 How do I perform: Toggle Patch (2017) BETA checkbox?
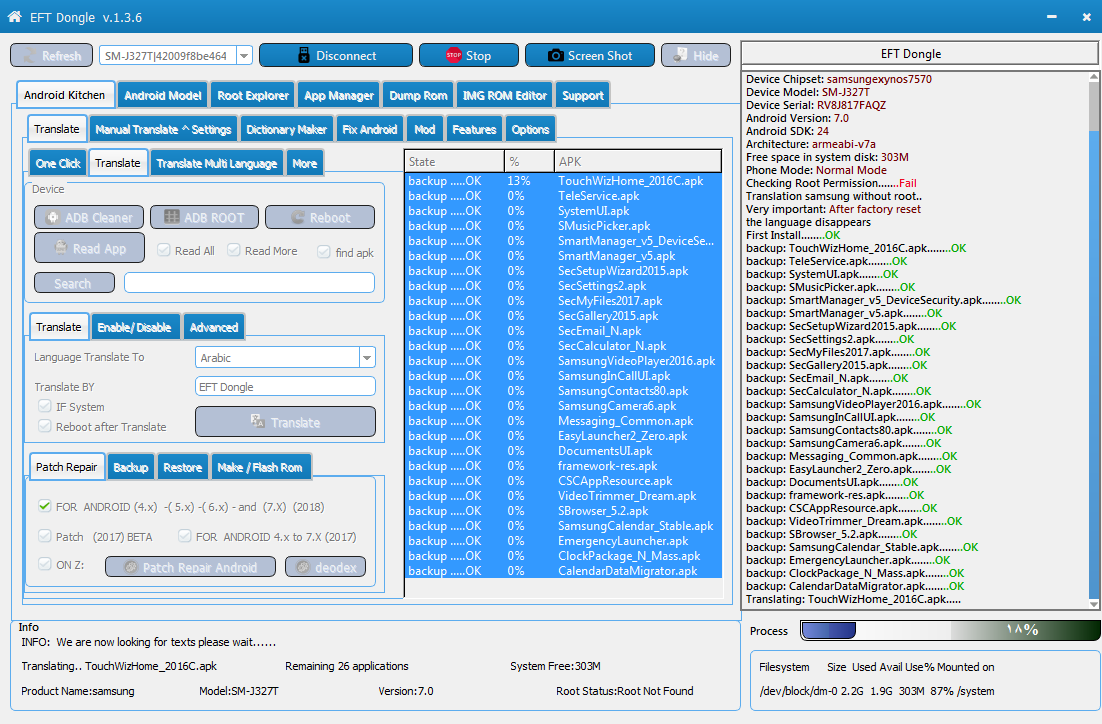45,536
